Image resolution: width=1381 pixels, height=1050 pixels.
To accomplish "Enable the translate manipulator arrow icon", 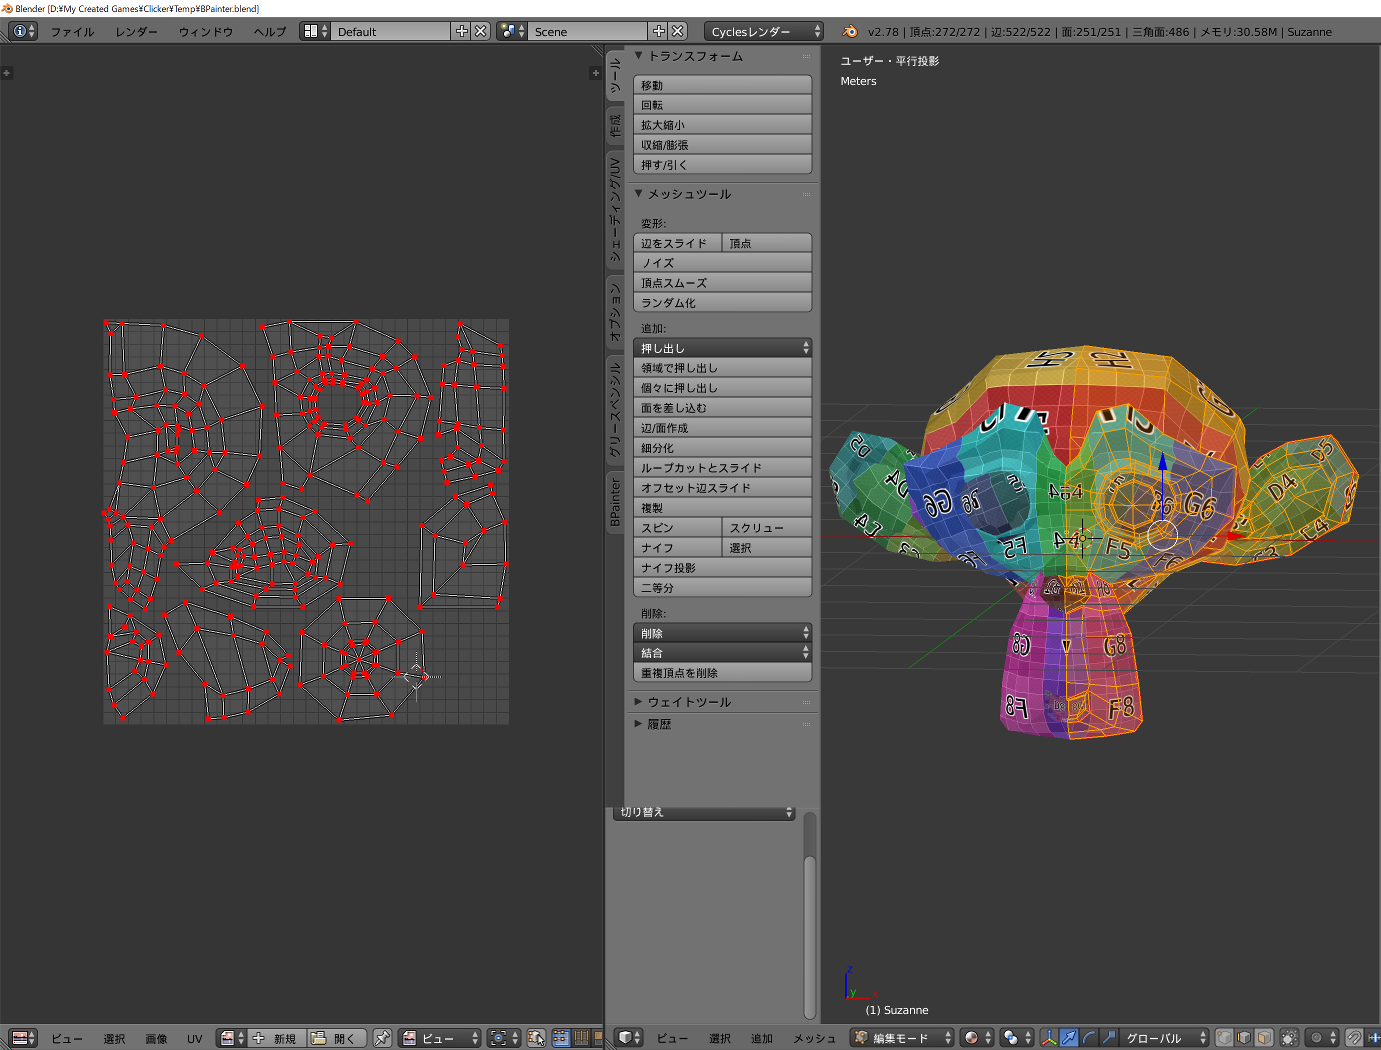I will tap(1069, 1038).
